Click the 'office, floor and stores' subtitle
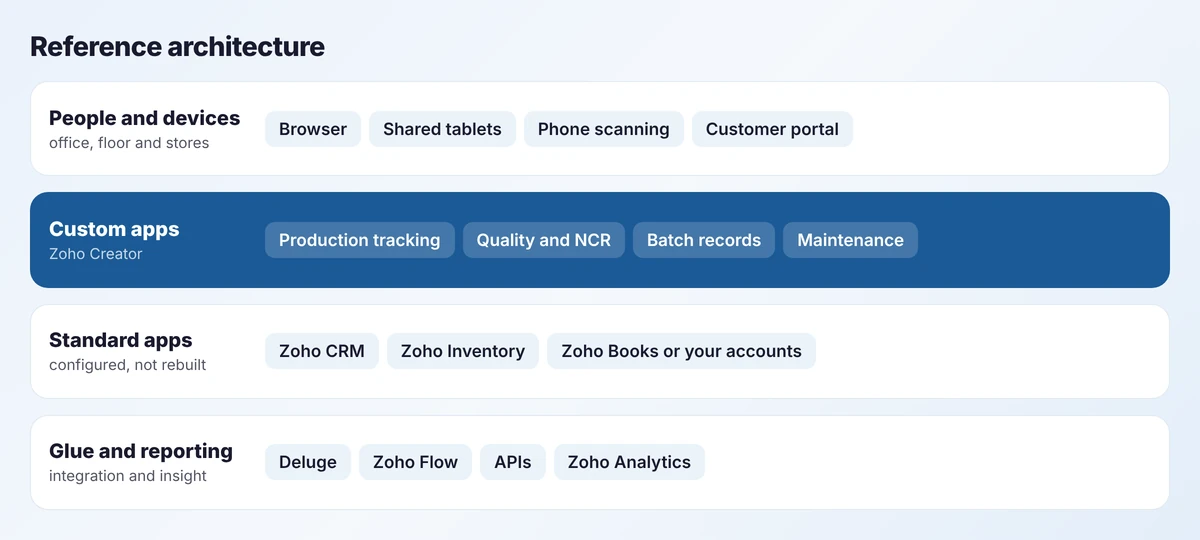Image resolution: width=1200 pixels, height=540 pixels. coord(129,143)
